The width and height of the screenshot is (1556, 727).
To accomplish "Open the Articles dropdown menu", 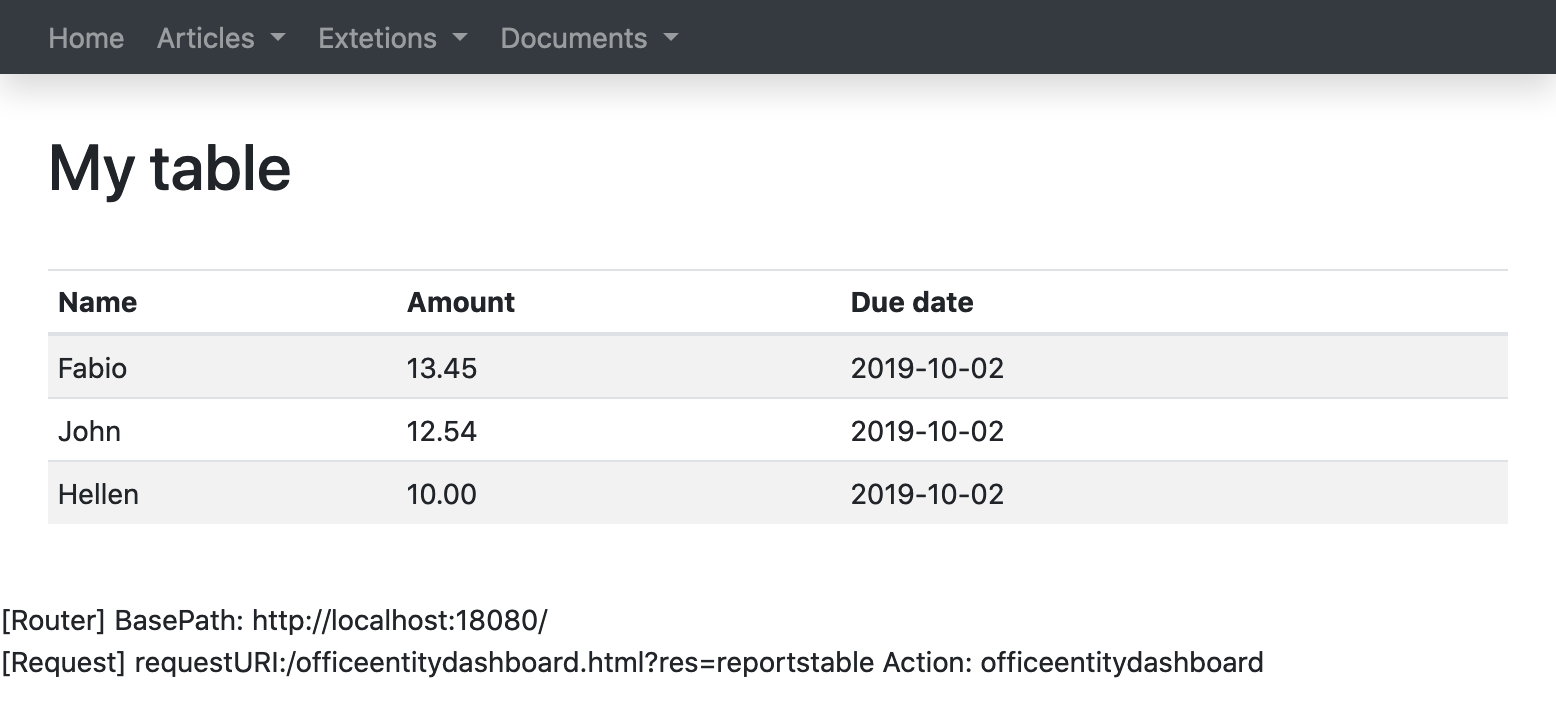I will tap(221, 38).
